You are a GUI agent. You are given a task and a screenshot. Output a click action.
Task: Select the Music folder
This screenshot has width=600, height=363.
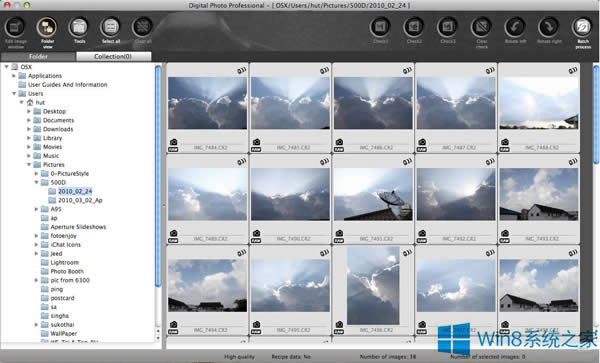(51, 156)
